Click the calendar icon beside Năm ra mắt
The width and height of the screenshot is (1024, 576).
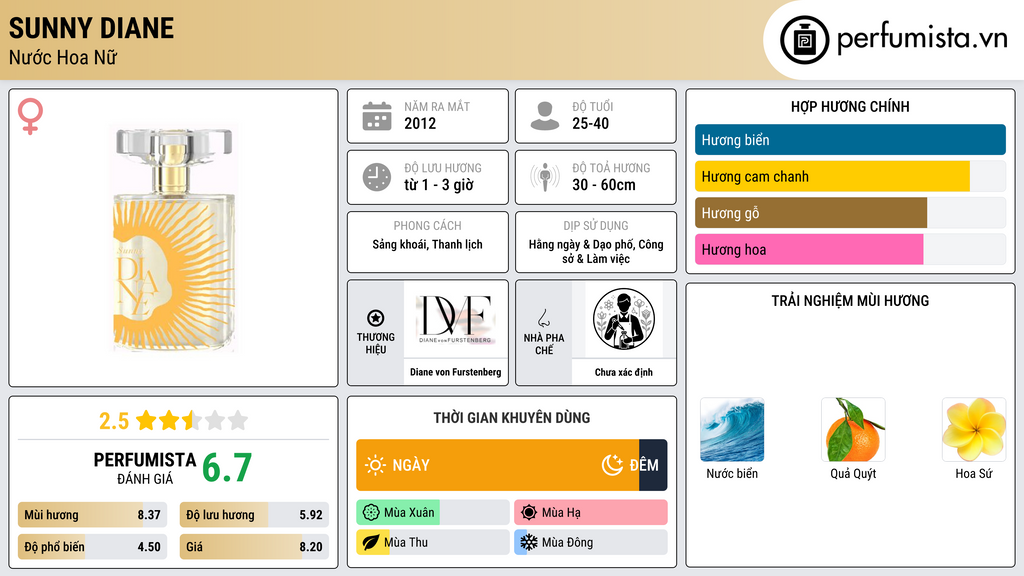[377, 116]
